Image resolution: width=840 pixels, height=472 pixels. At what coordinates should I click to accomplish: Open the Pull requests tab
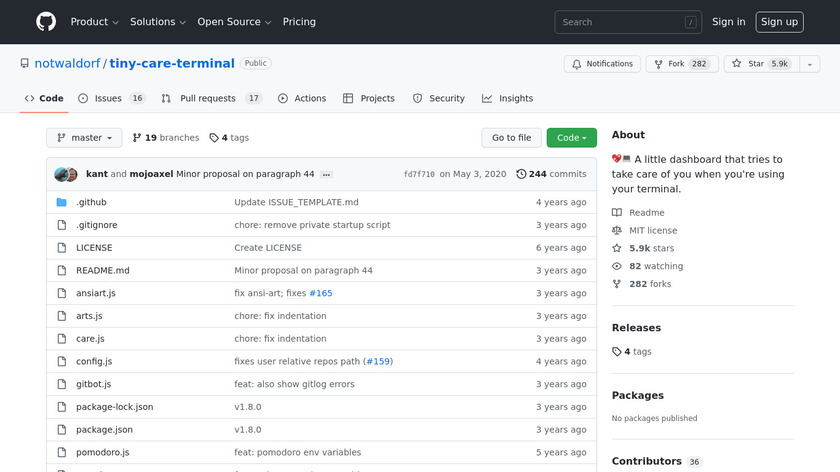click(213, 99)
